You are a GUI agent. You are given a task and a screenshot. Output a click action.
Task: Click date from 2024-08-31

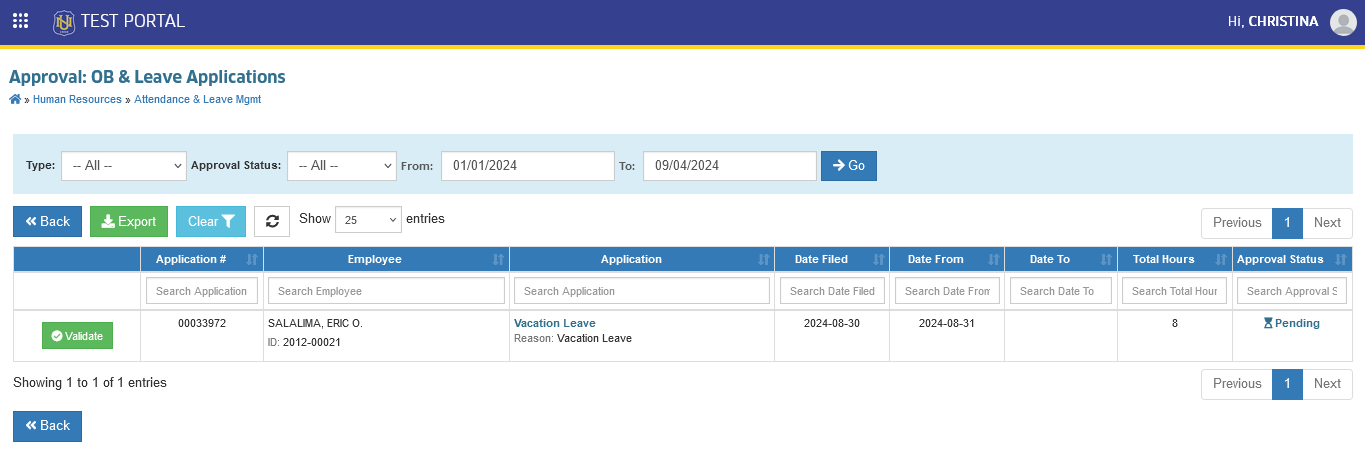pyautogui.click(x=947, y=323)
